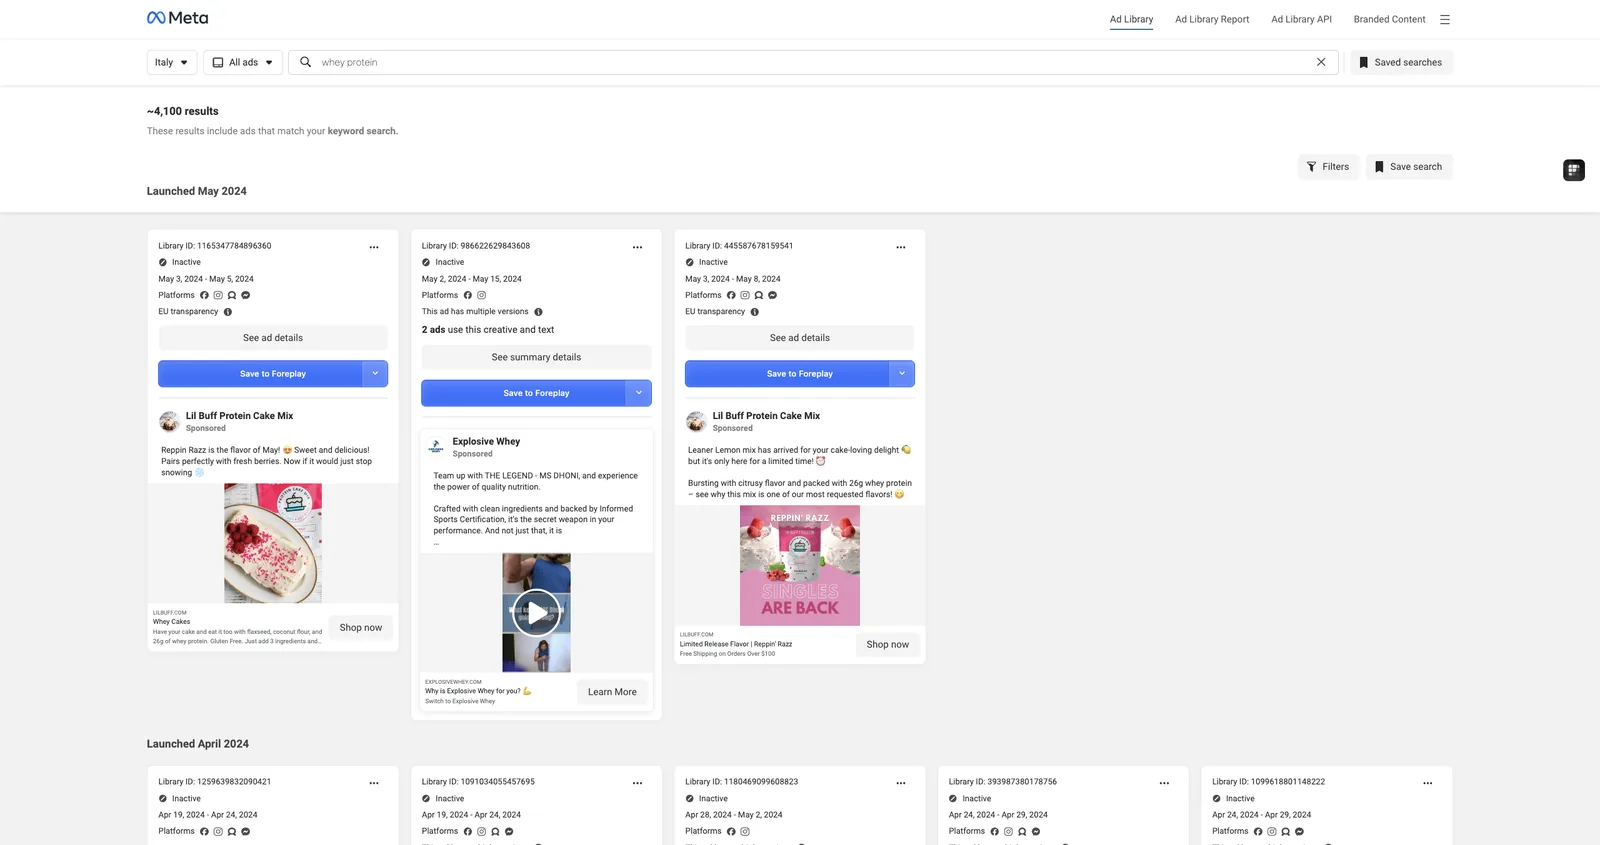
Task: Open the Italy country dropdown
Action: (x=171, y=62)
